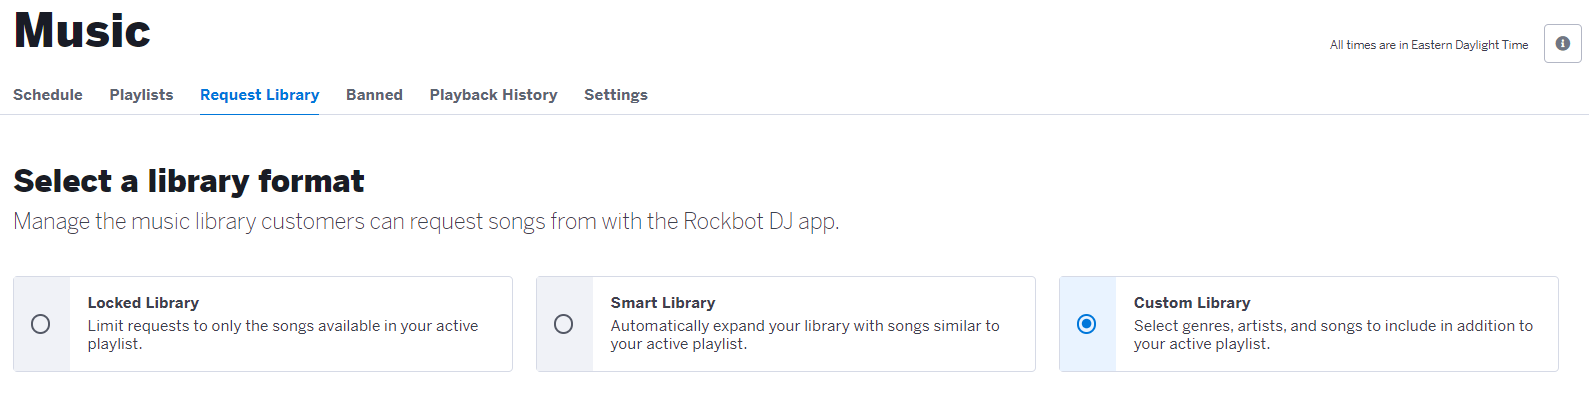Viewport: 1589px width, 405px height.
Task: Click the active Request Library tab
Action: 259,95
